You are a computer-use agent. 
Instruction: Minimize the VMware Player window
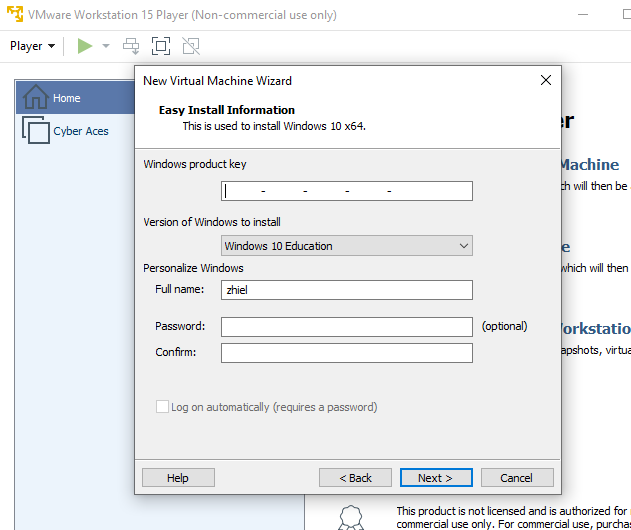[x=583, y=14]
